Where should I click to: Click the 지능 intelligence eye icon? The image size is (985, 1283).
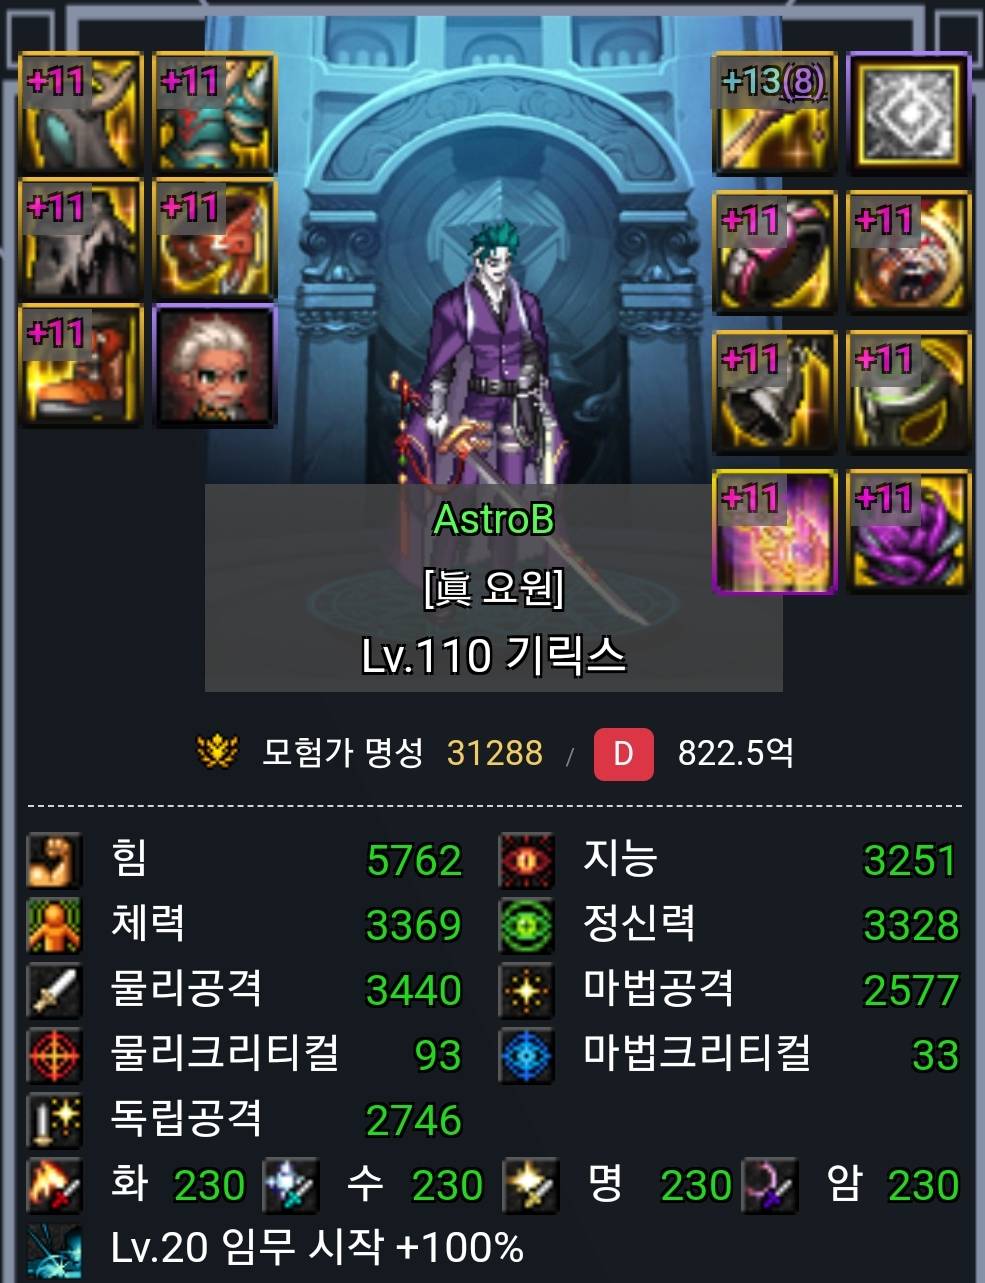tap(526, 860)
